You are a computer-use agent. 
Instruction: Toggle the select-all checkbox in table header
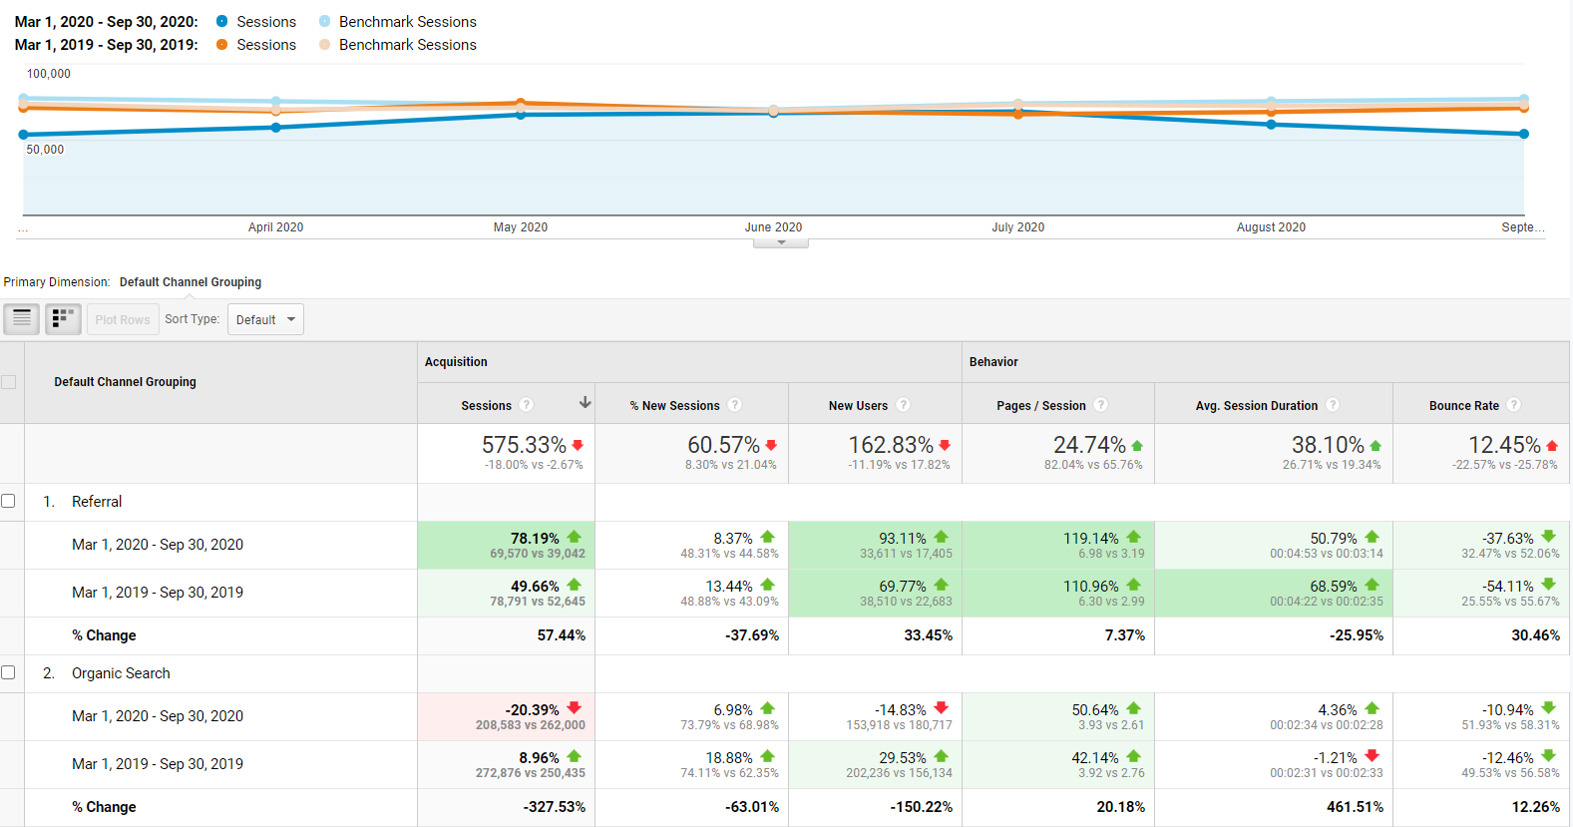tap(9, 382)
